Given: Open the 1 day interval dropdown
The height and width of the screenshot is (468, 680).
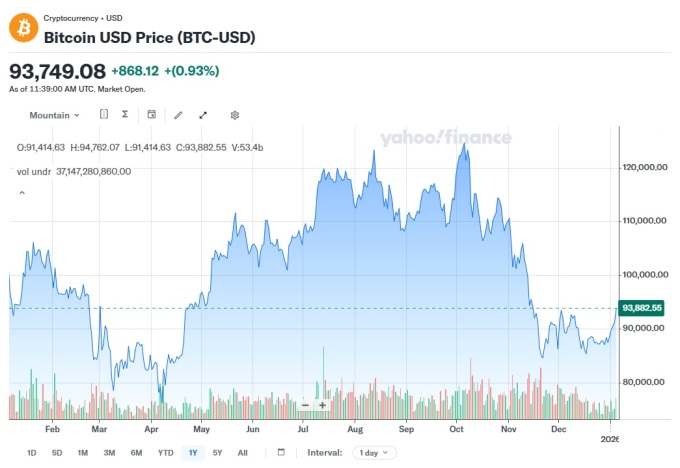Looking at the screenshot, I should point(376,453).
